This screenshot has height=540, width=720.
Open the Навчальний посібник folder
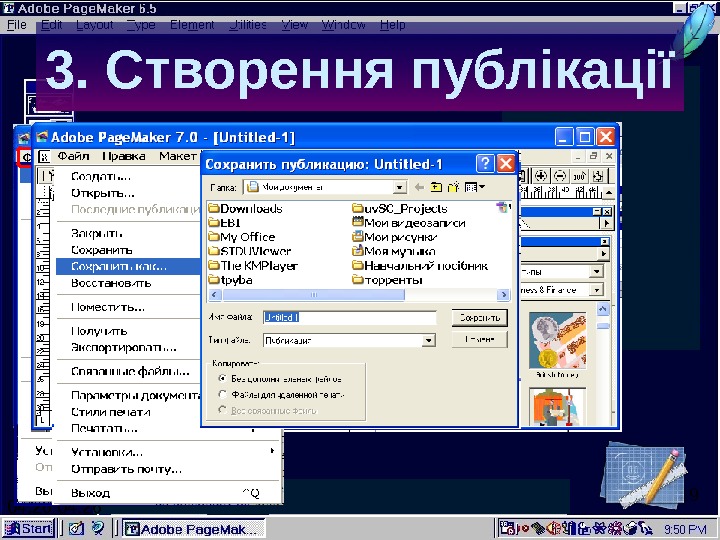(420, 265)
